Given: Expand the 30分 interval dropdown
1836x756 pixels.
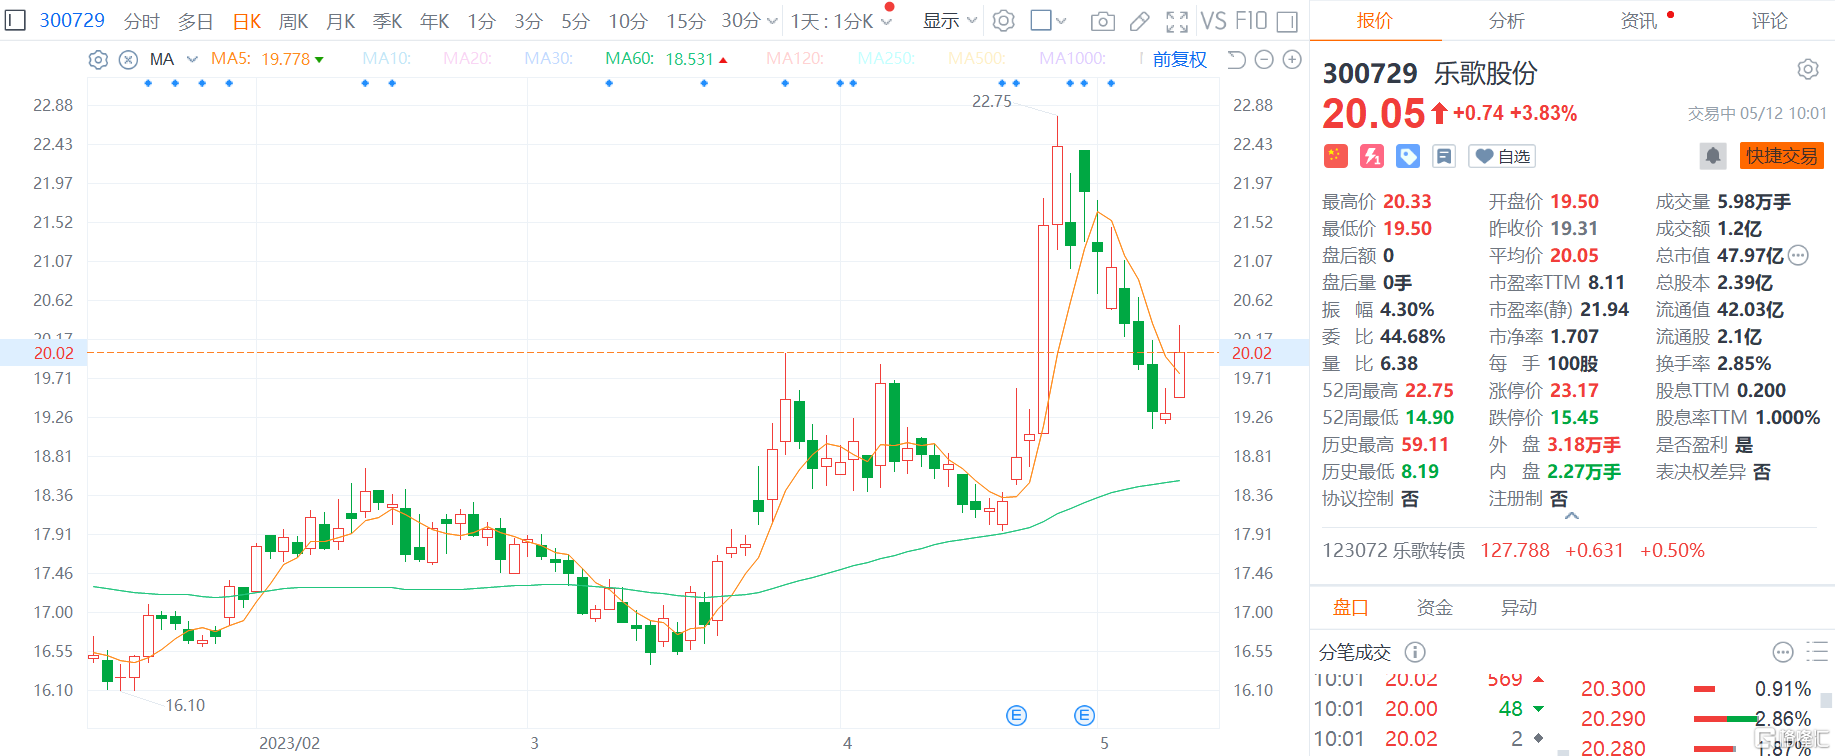Looking at the screenshot, I should tap(771, 21).
